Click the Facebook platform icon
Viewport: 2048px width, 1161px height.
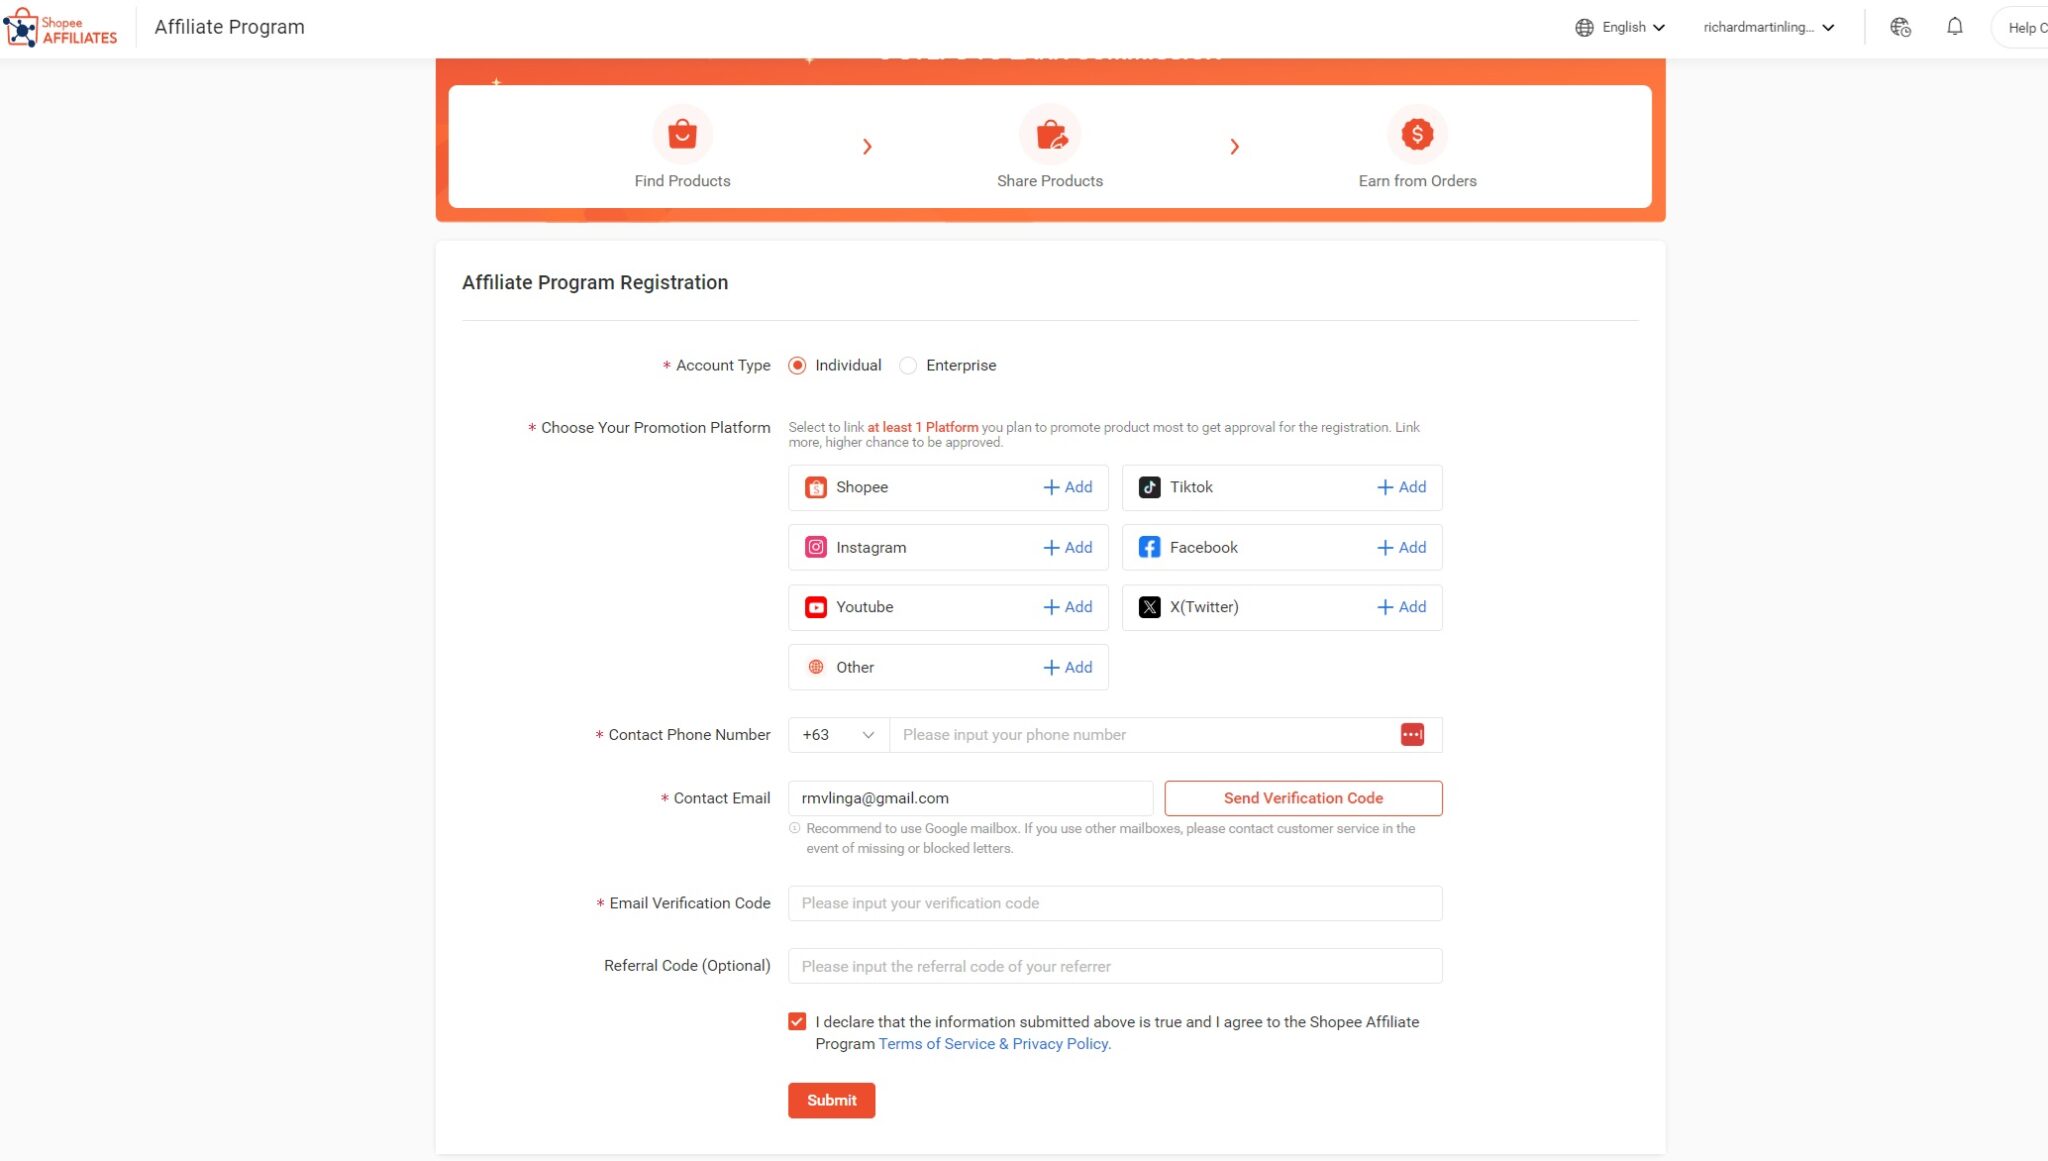1149,547
